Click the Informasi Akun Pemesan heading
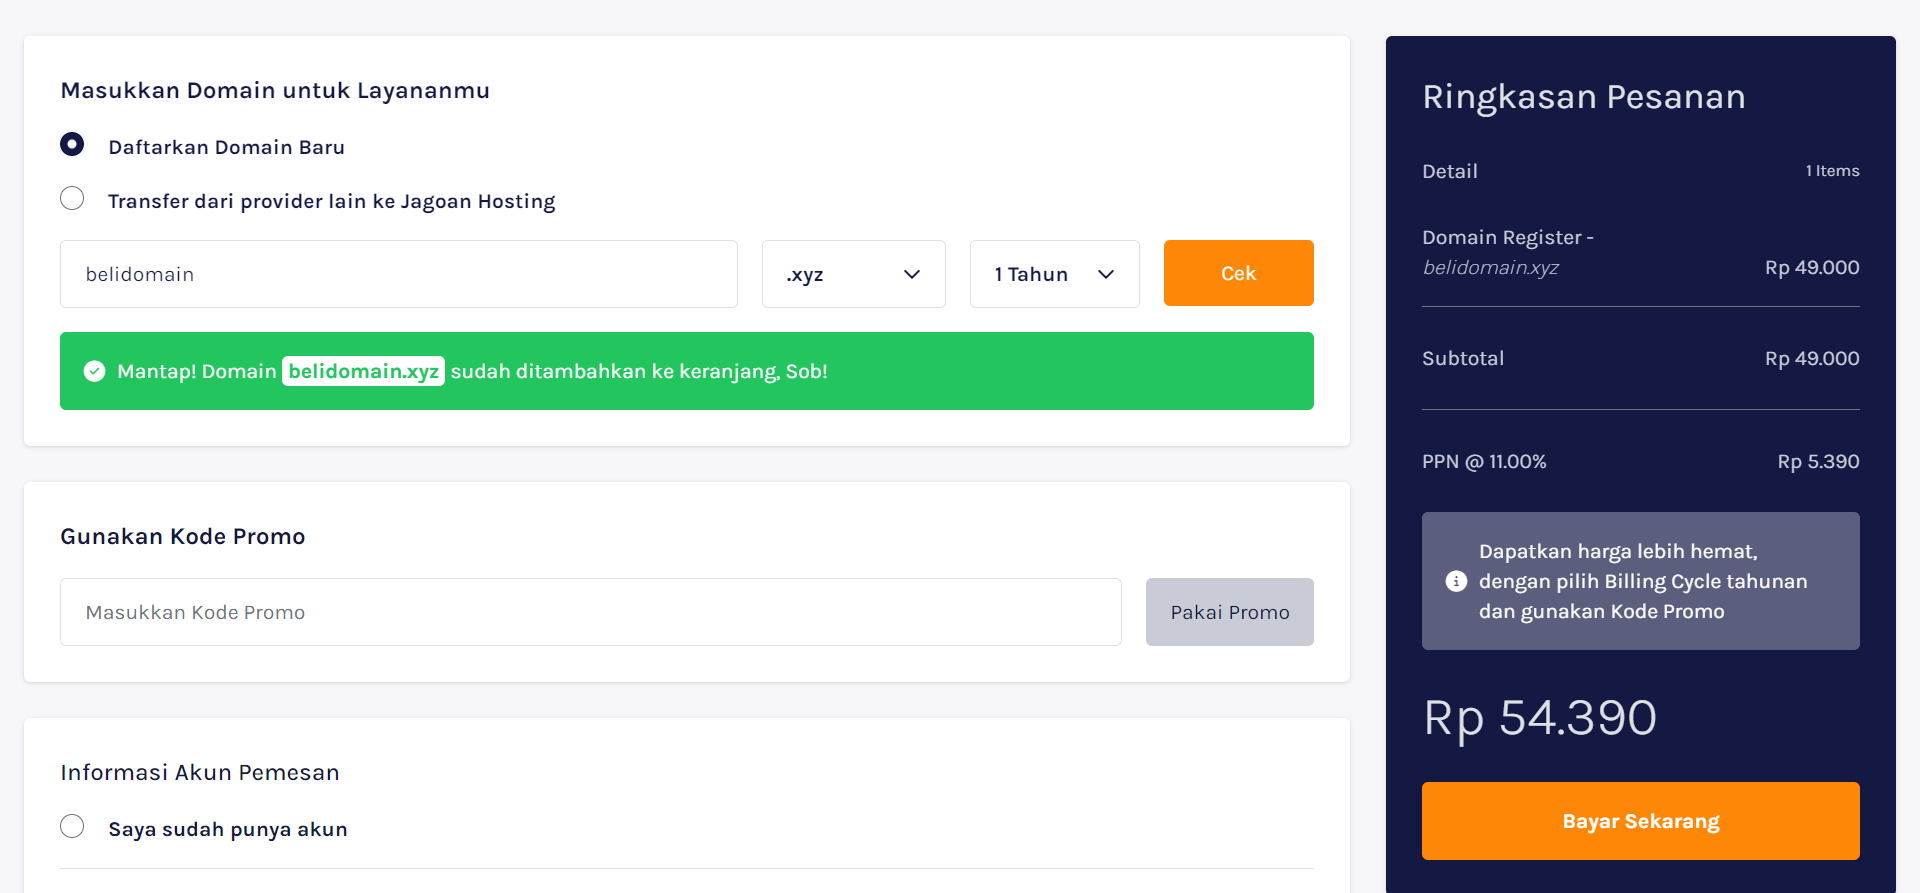 200,773
